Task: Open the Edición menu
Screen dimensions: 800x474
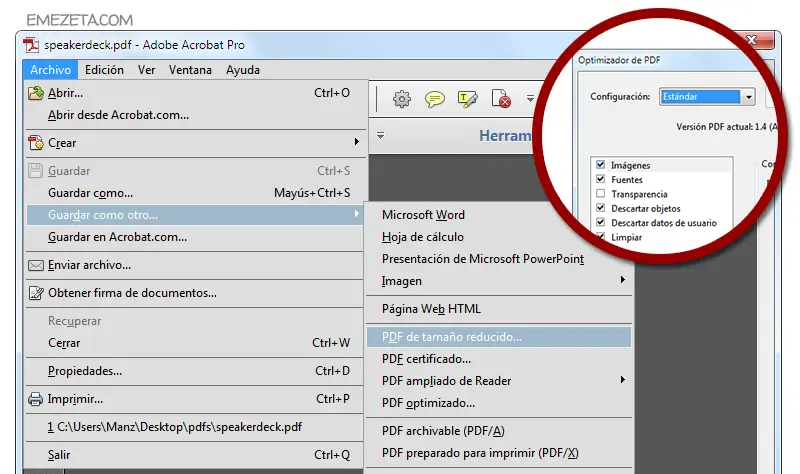Action: point(104,70)
